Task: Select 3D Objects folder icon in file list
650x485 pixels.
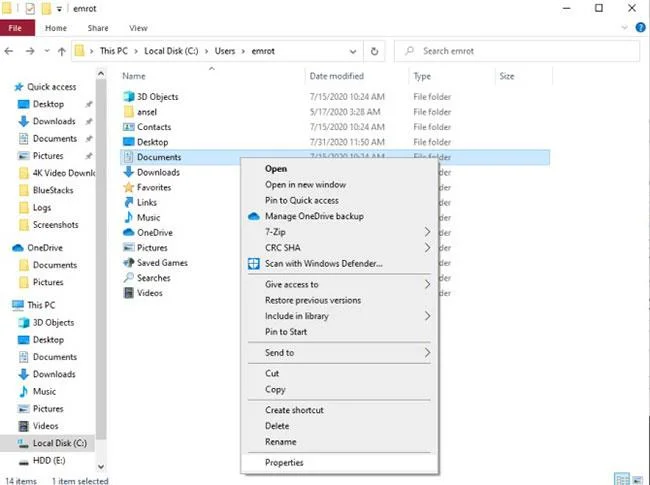Action: pyautogui.click(x=129, y=97)
